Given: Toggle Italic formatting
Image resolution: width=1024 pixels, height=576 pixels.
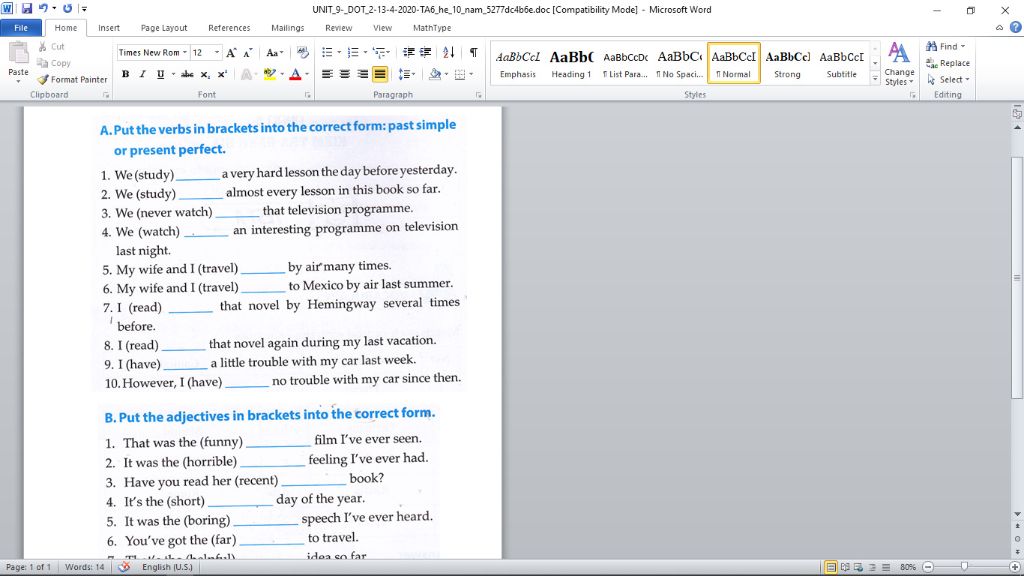Looking at the screenshot, I should tap(142, 74).
